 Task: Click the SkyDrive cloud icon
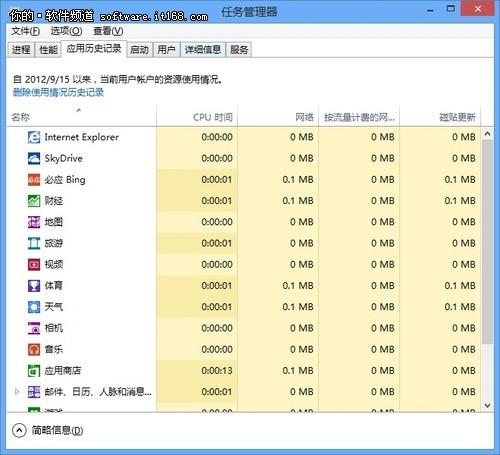pyautogui.click(x=34, y=158)
